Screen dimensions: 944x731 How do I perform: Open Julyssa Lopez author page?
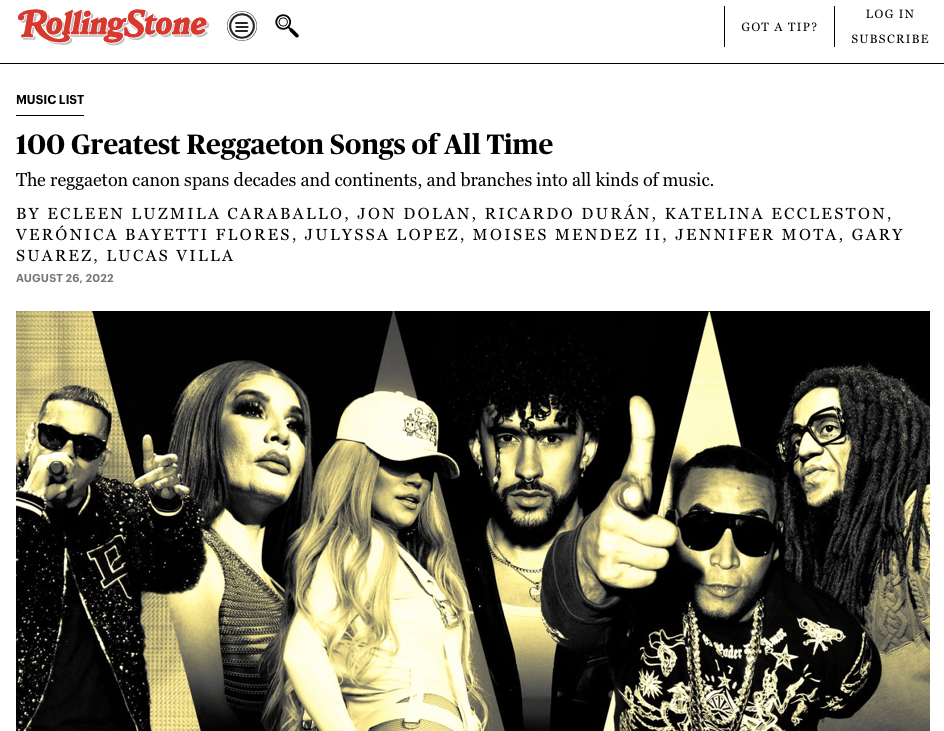[382, 235]
